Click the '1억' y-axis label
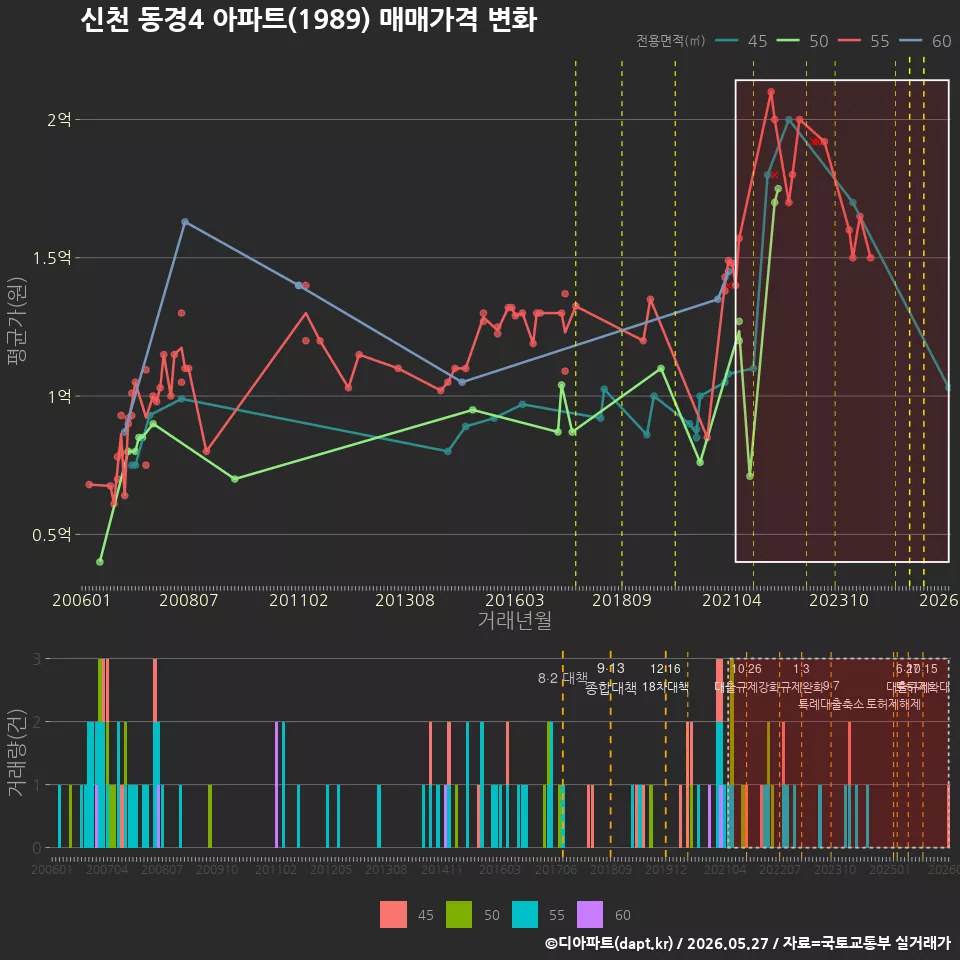Image resolution: width=960 pixels, height=960 pixels. click(59, 396)
